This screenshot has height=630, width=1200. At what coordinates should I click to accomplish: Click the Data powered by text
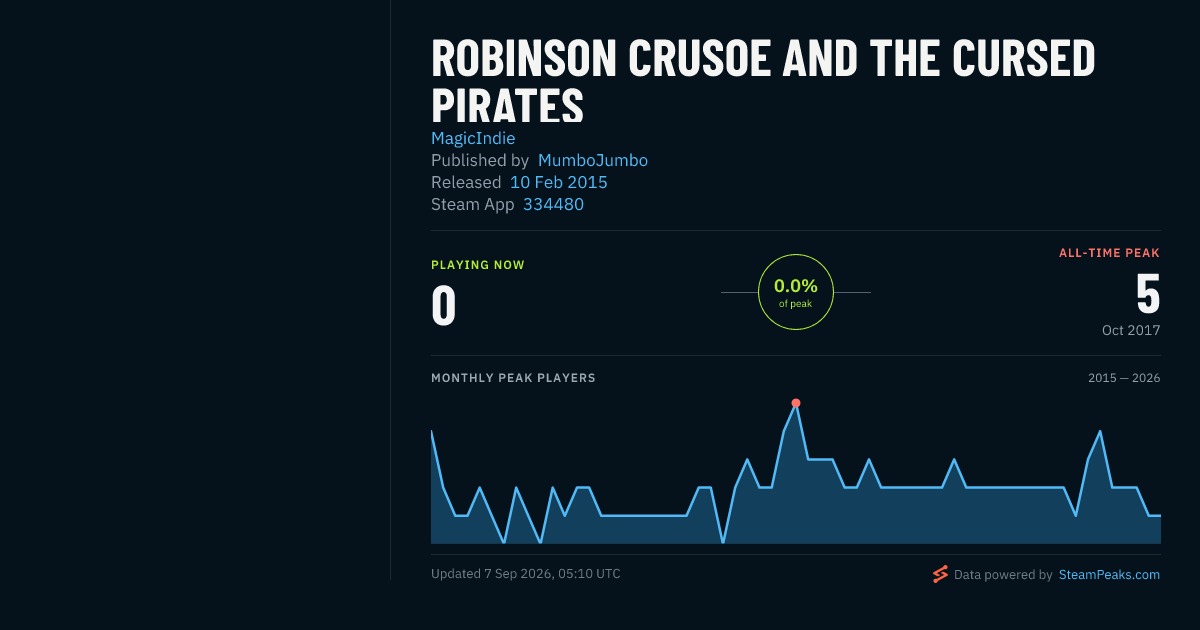1003,575
